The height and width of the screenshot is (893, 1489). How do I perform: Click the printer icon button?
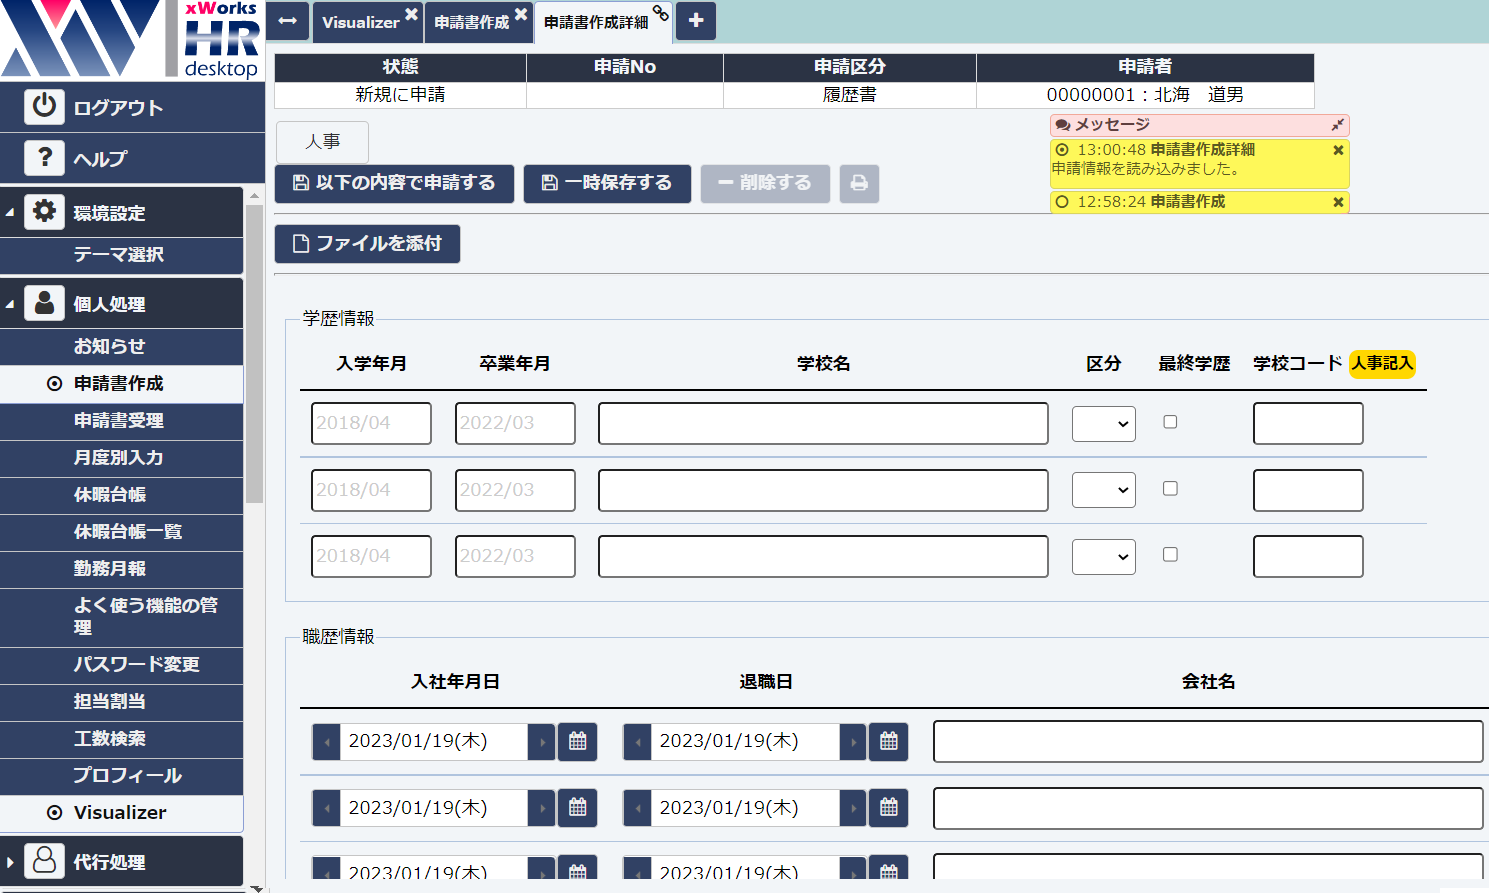pos(858,184)
